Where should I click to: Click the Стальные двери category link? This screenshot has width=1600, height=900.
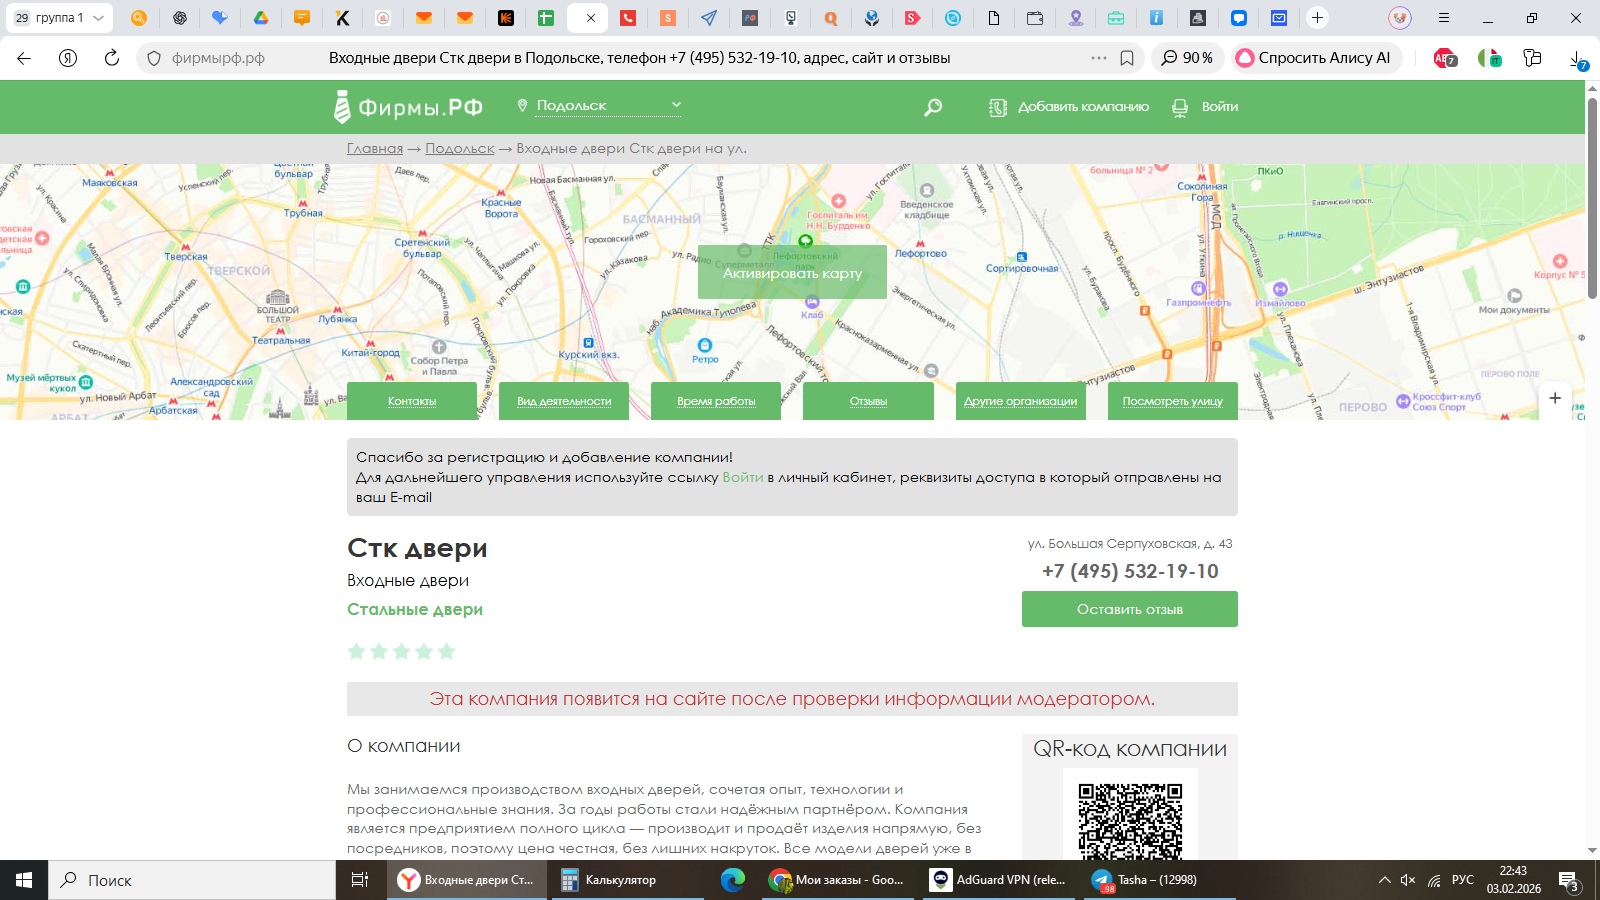pos(415,609)
